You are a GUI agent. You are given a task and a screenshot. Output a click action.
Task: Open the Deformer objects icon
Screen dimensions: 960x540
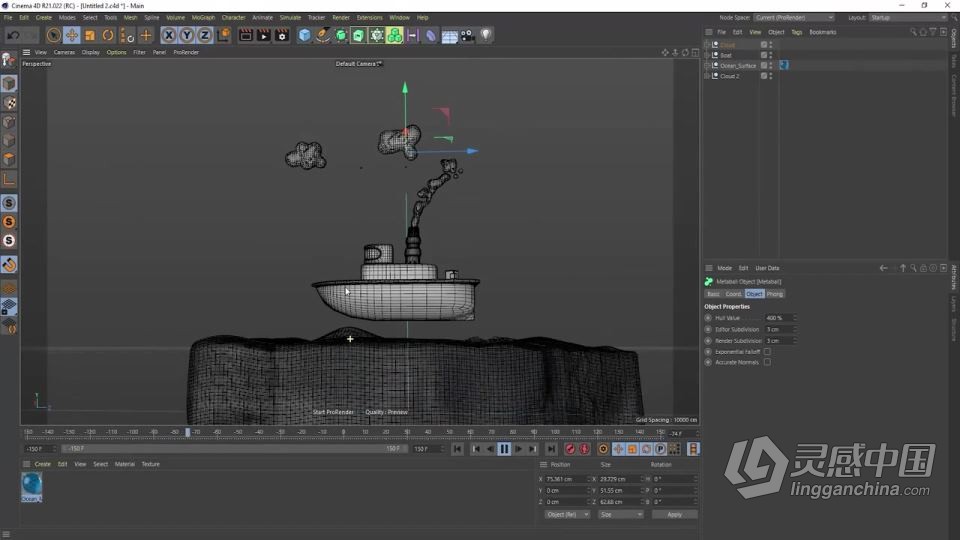(x=430, y=36)
